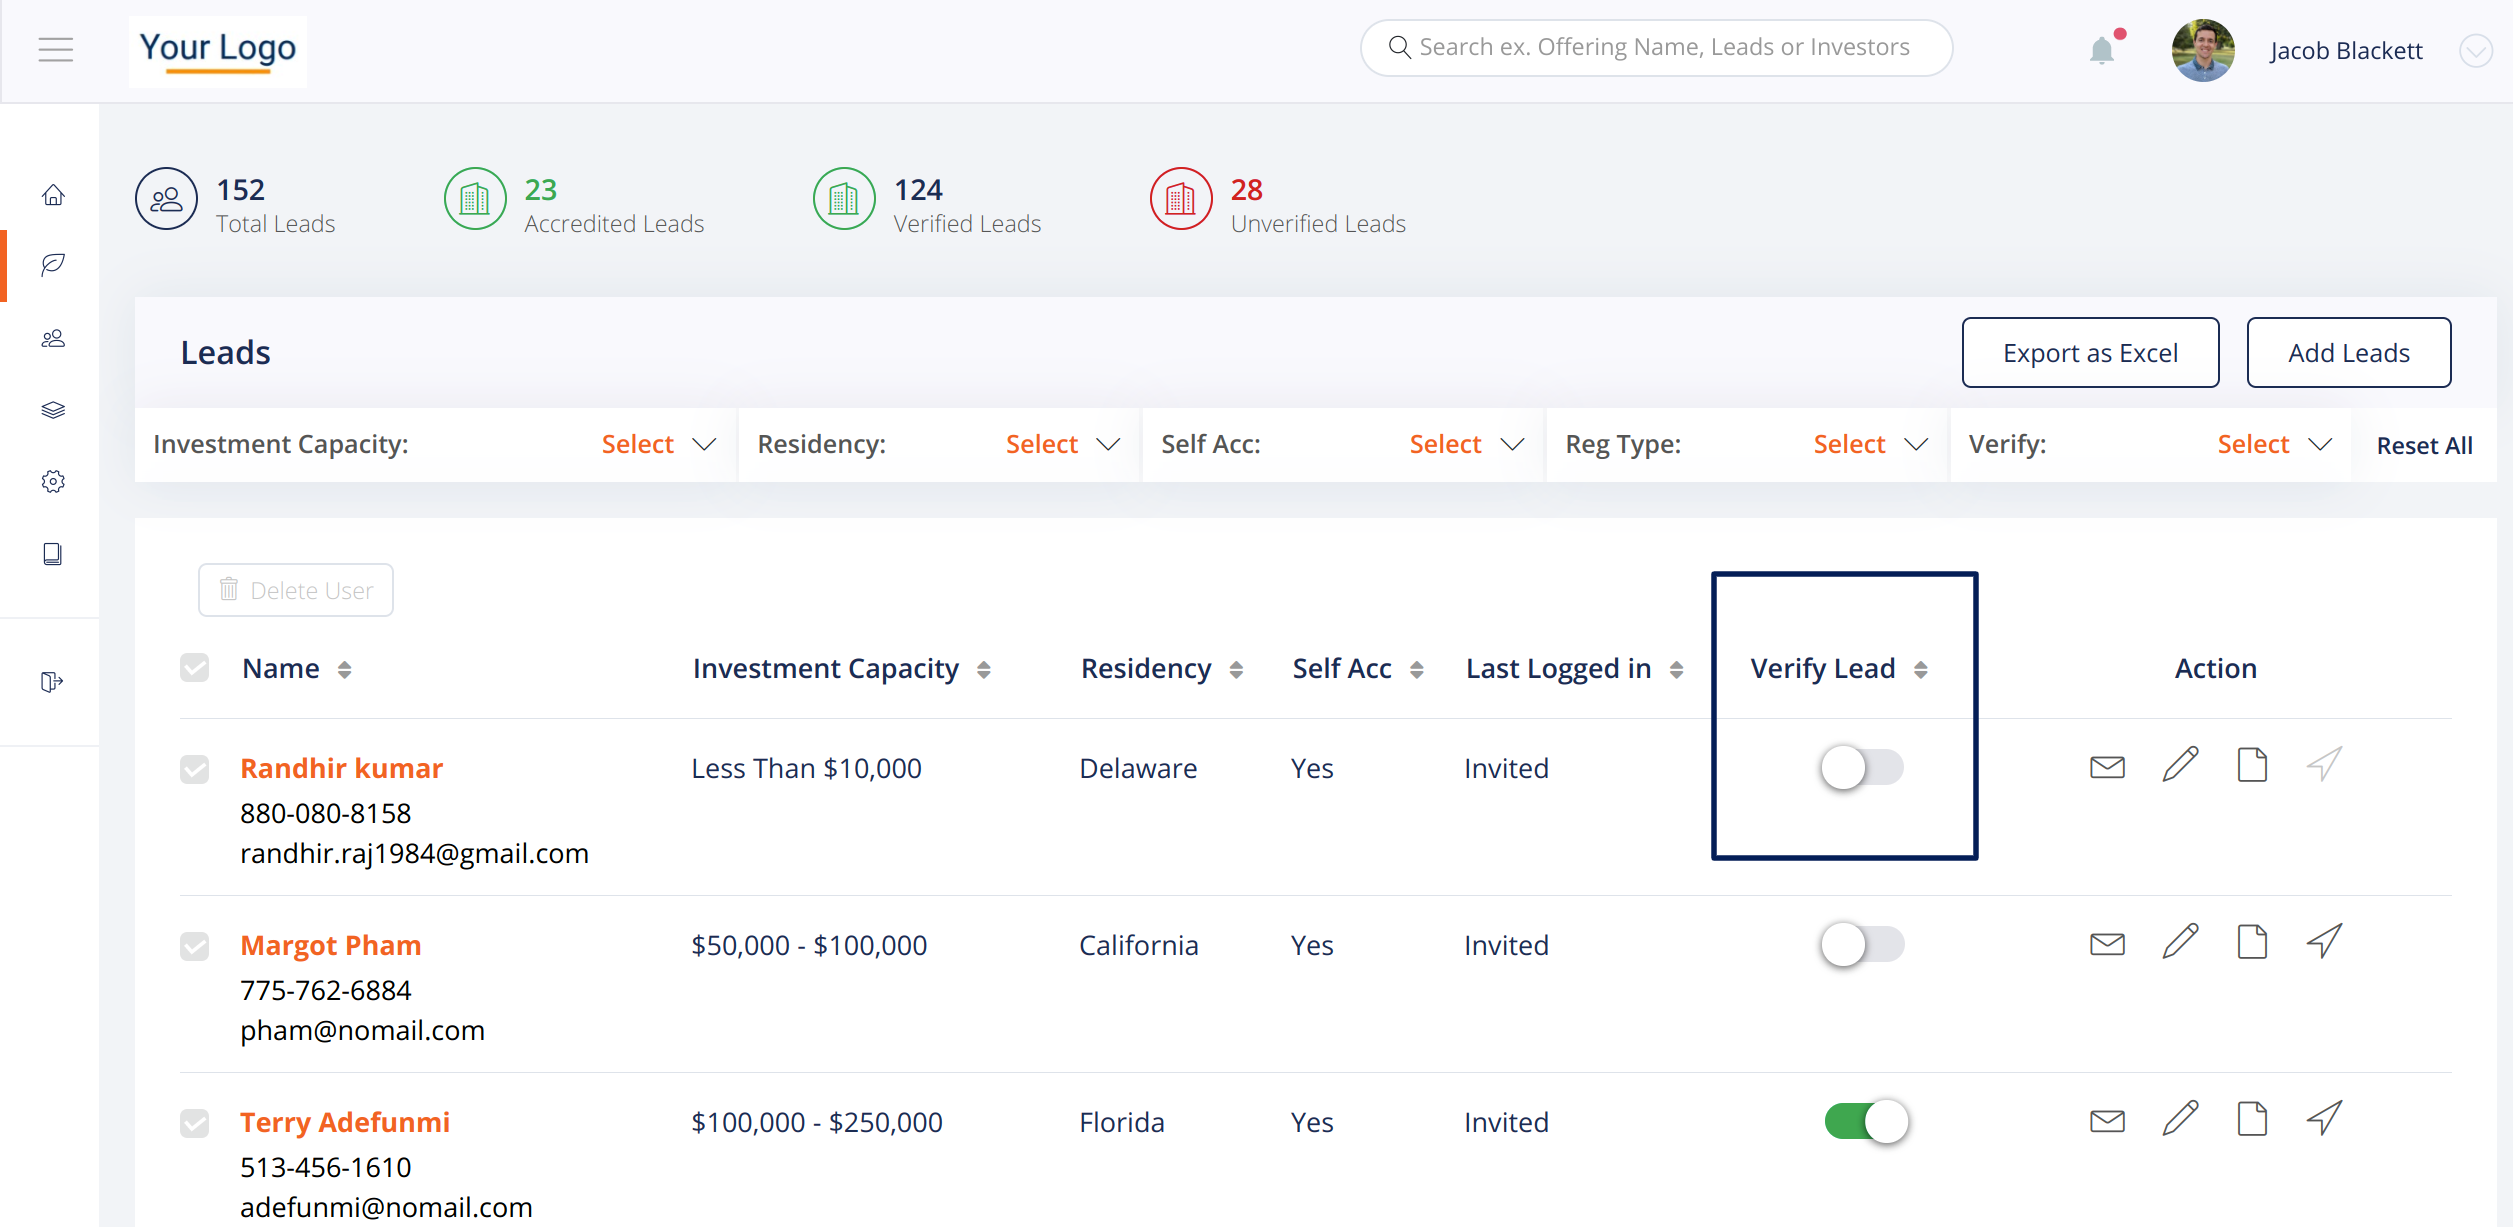
Task: Click send arrow icon for Margot Pham
Action: (2324, 942)
